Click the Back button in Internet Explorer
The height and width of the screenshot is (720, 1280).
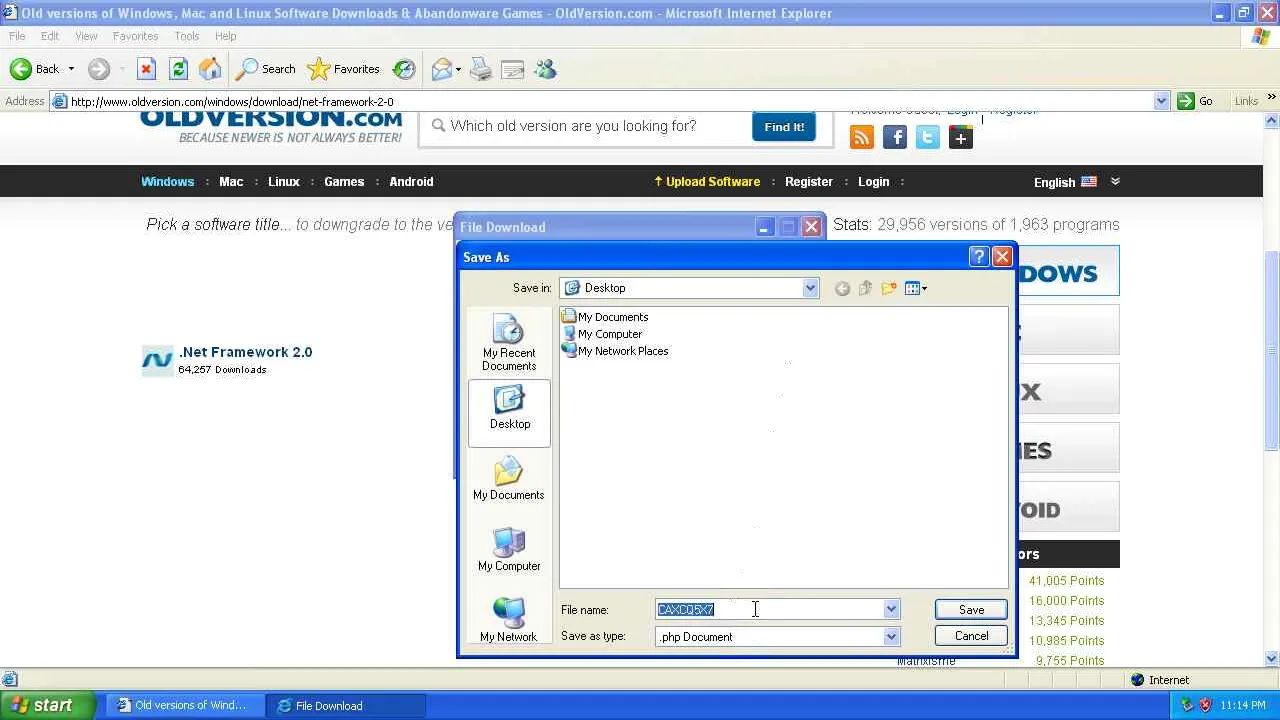34,69
